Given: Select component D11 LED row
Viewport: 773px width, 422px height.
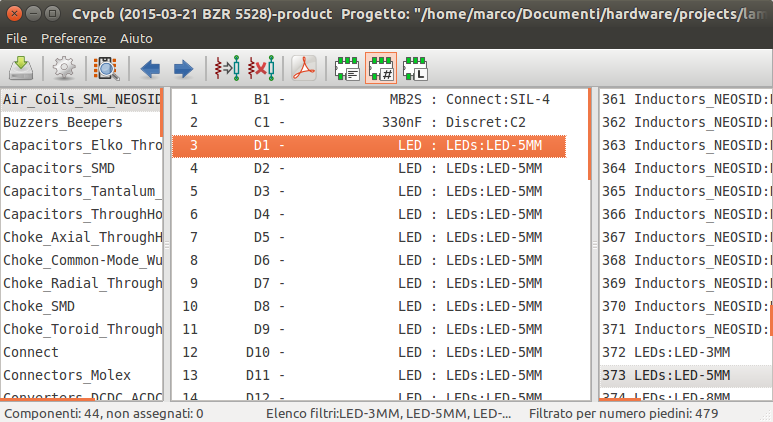Looking at the screenshot, I should pyautogui.click(x=369, y=375).
